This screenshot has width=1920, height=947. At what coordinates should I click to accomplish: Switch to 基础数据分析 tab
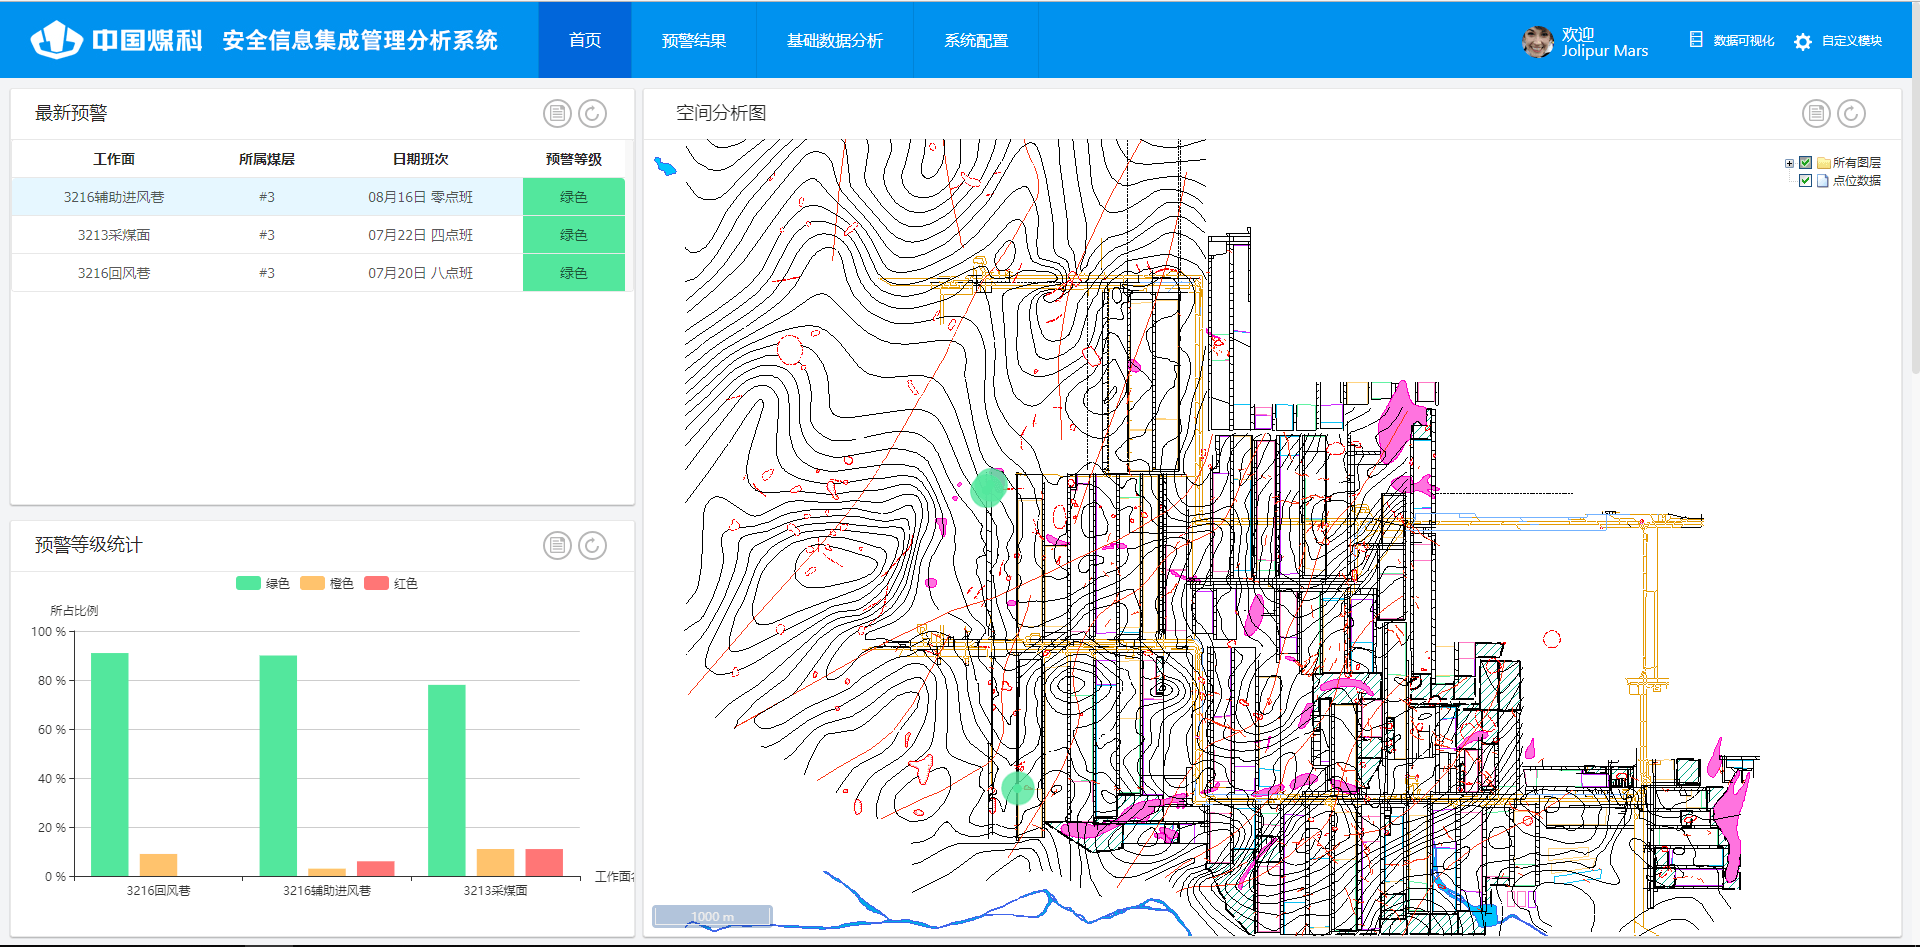pyautogui.click(x=834, y=41)
